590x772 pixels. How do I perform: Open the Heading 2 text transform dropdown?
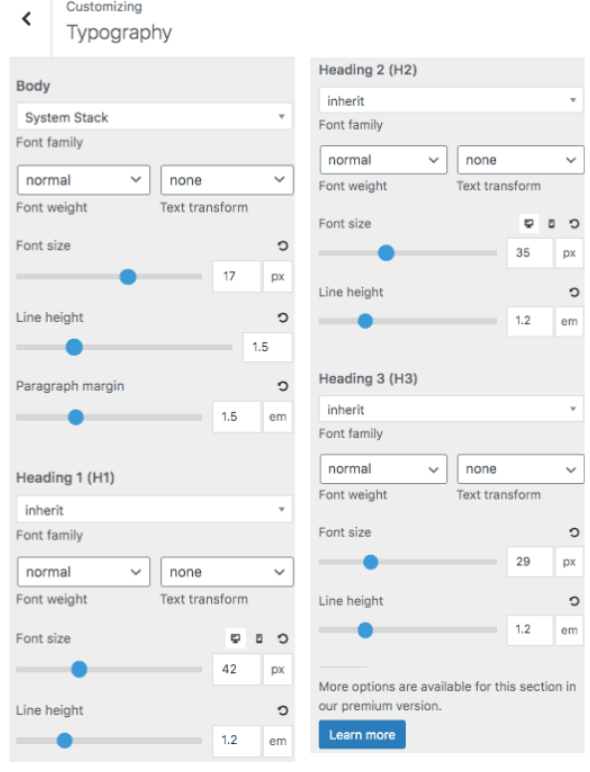(520, 160)
